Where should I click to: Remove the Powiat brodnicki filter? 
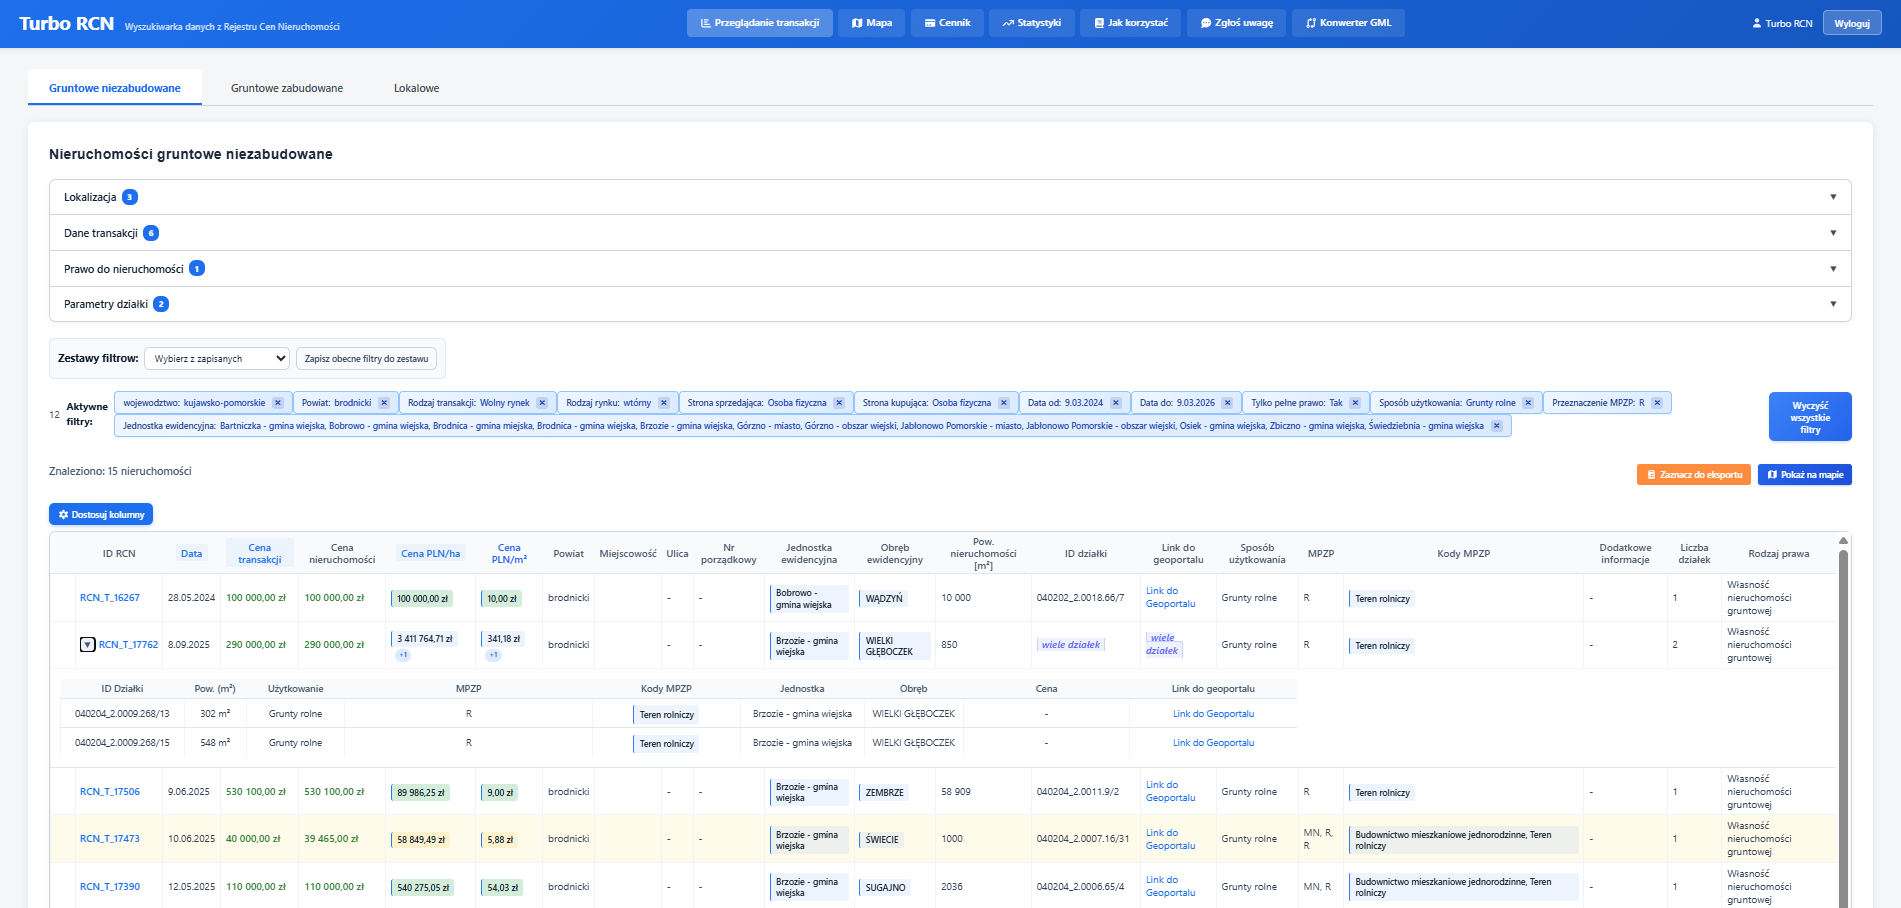[384, 403]
